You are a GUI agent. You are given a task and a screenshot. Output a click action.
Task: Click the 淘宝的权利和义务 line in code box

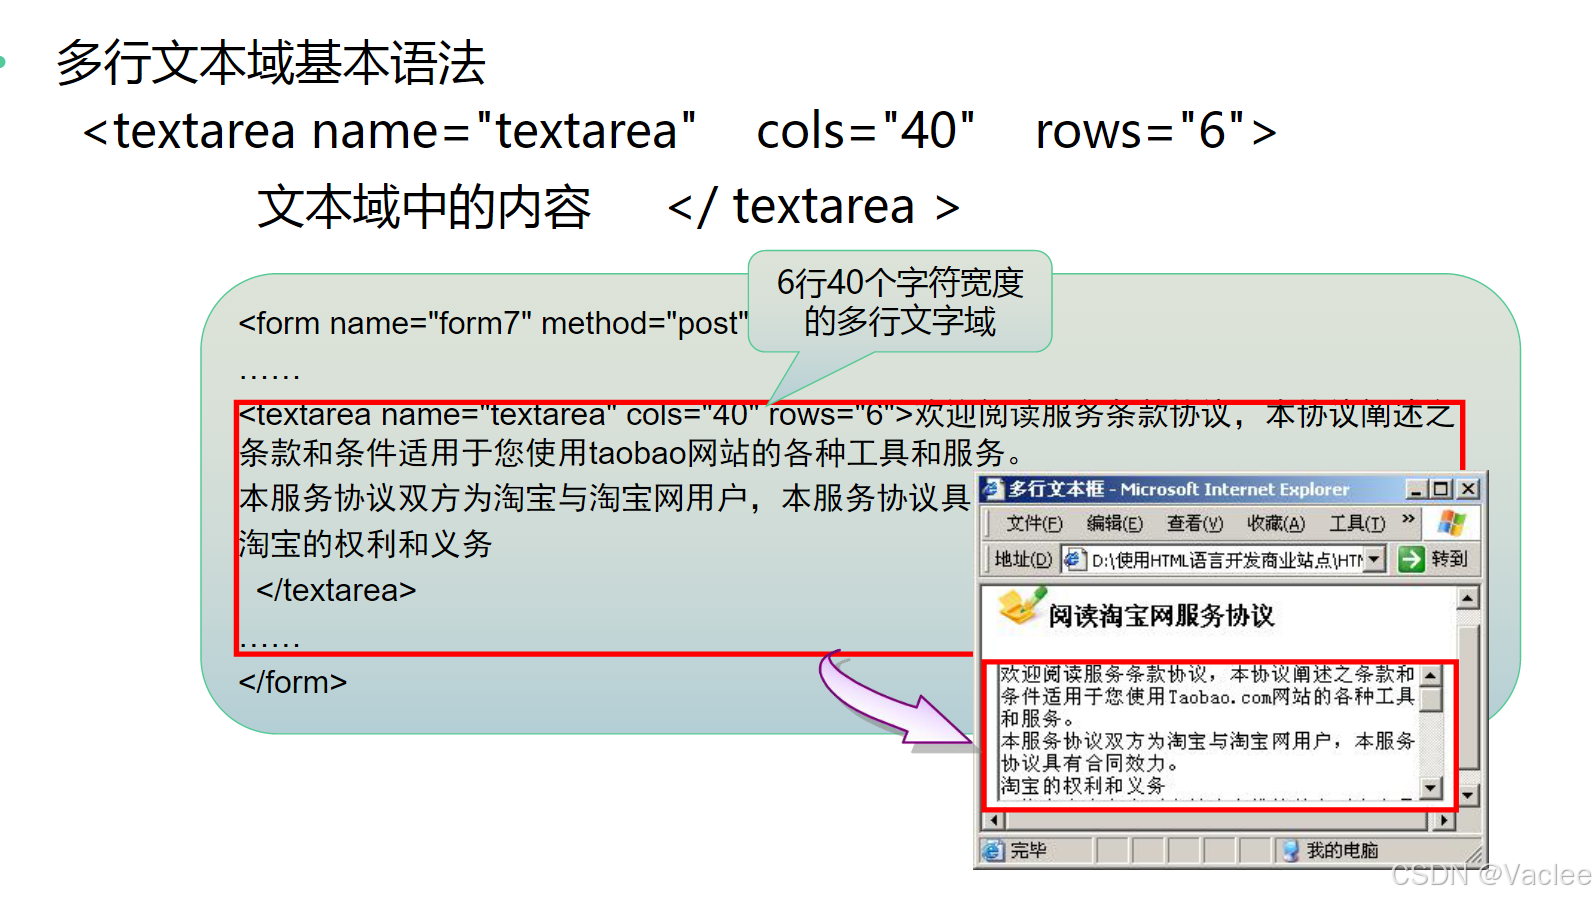pos(366,544)
